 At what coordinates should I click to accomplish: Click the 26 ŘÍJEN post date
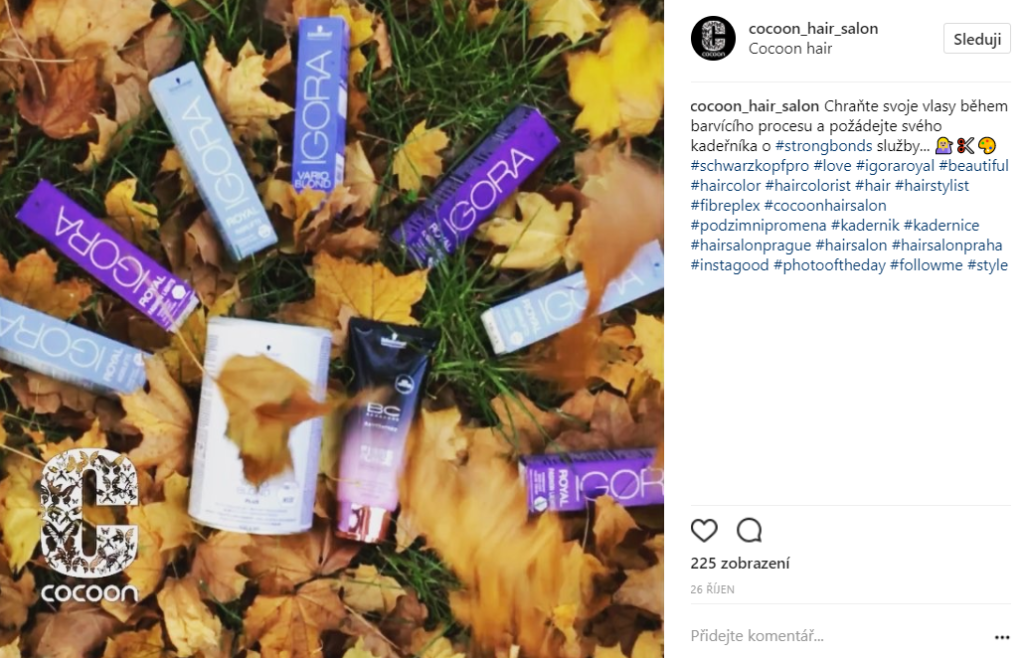click(x=712, y=589)
